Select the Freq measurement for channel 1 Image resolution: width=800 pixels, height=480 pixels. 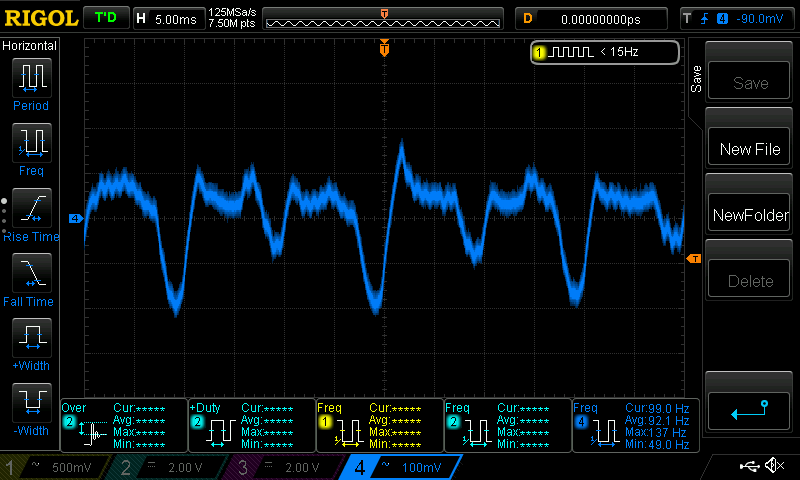pyautogui.click(x=380, y=425)
